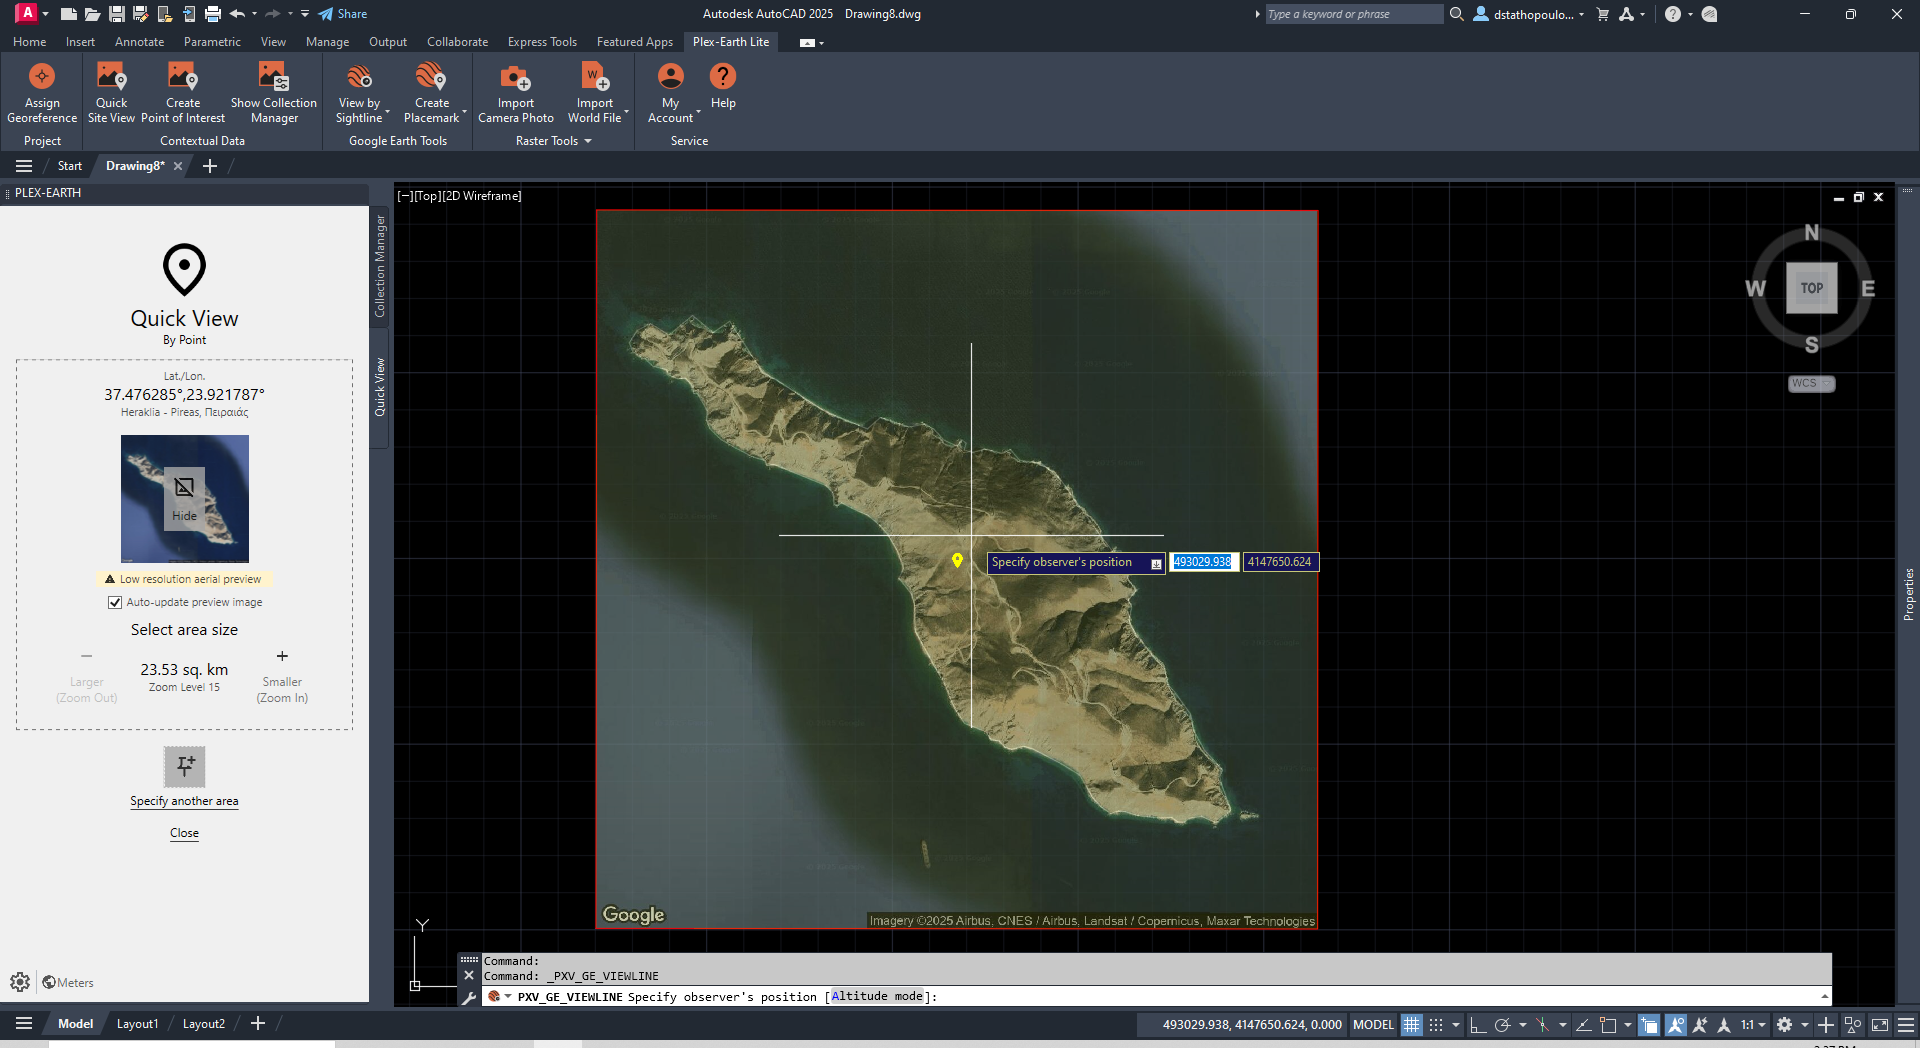This screenshot has height=1048, width=1920.
Task: Switch to the Express Tools tab
Action: [542, 42]
